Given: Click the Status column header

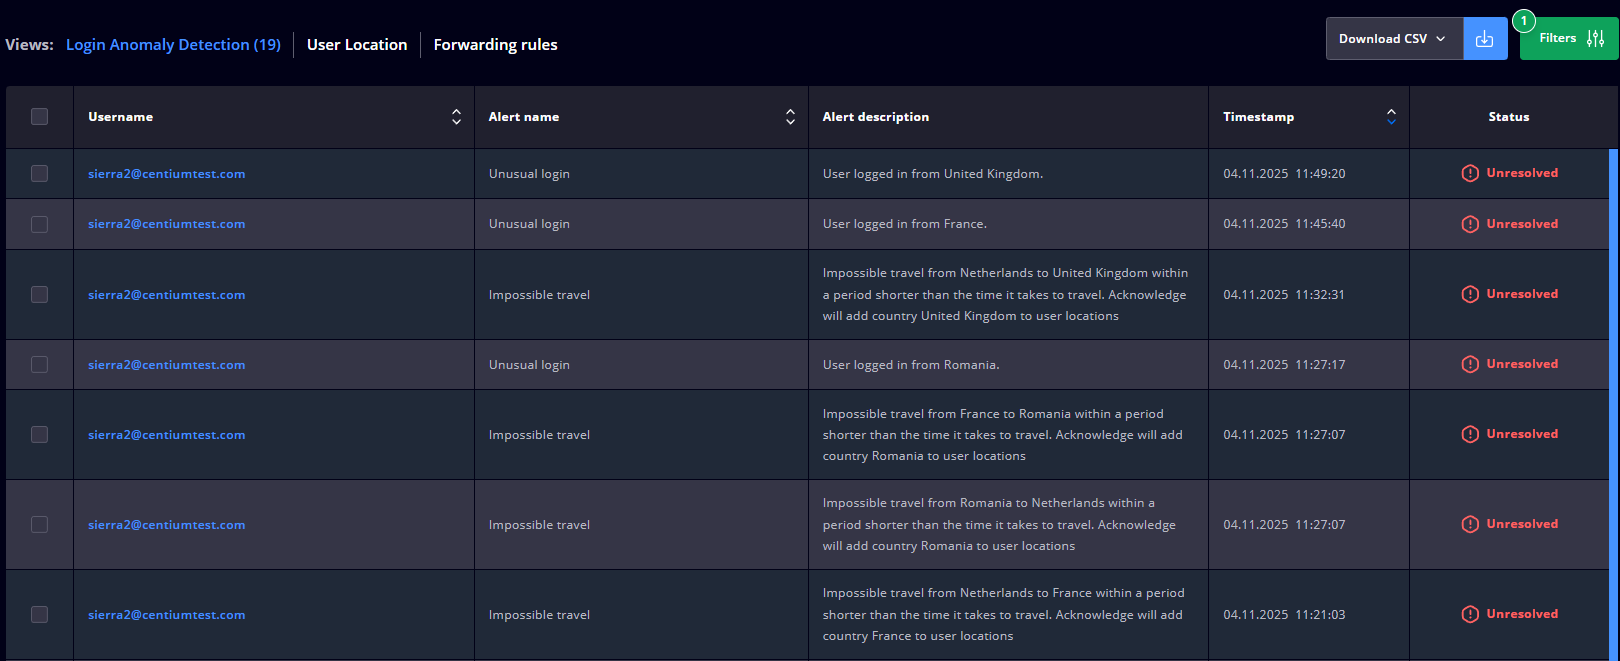Looking at the screenshot, I should [x=1509, y=117].
